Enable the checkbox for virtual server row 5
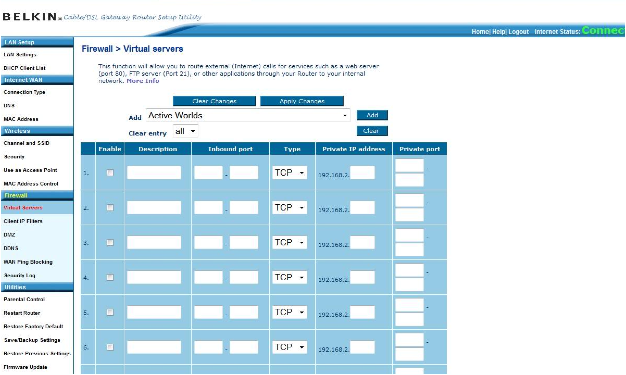 click(x=110, y=312)
